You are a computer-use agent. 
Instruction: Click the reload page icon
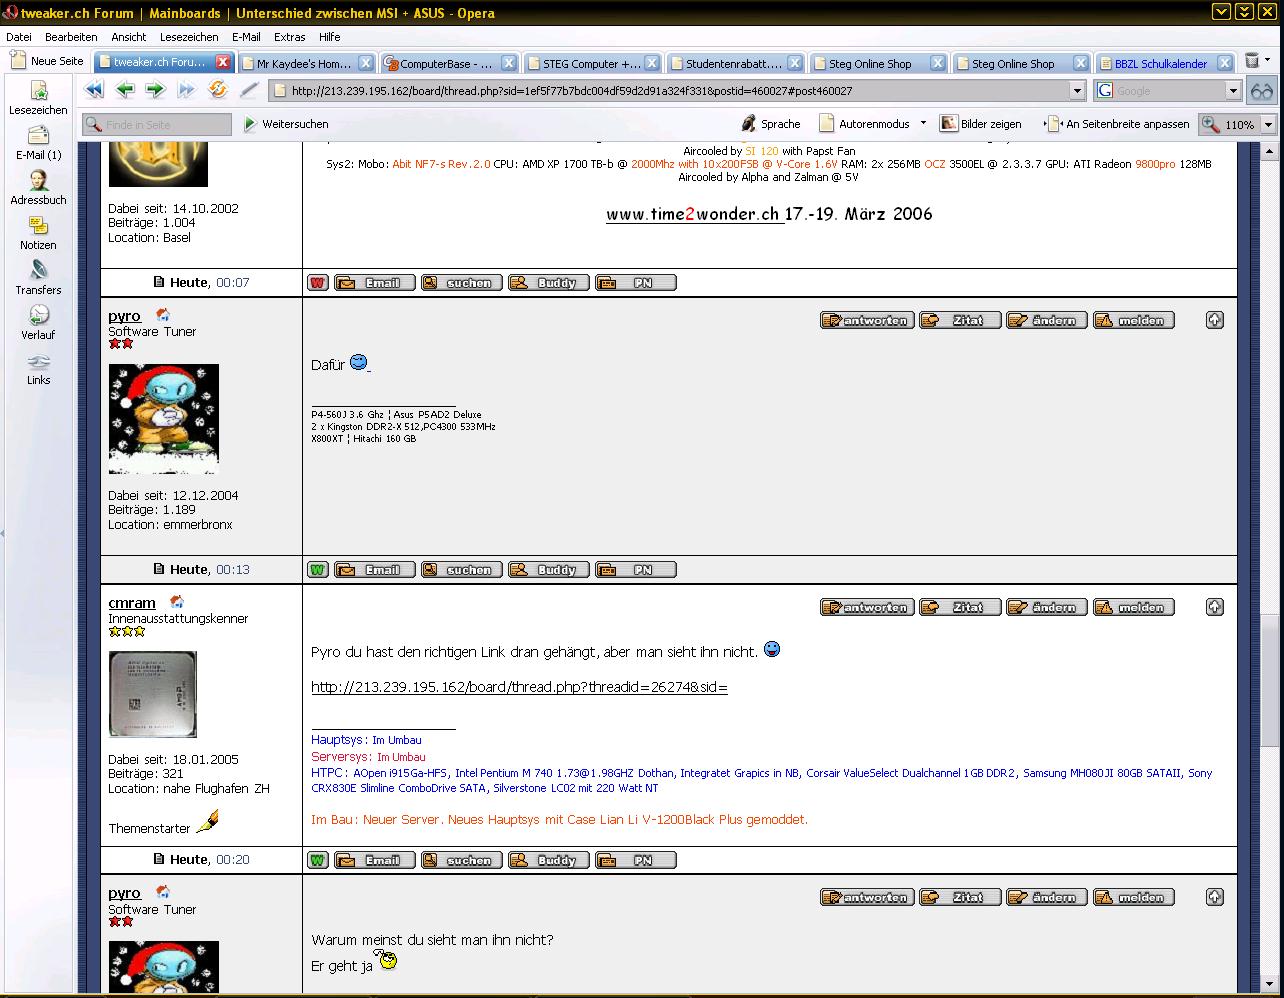point(217,90)
